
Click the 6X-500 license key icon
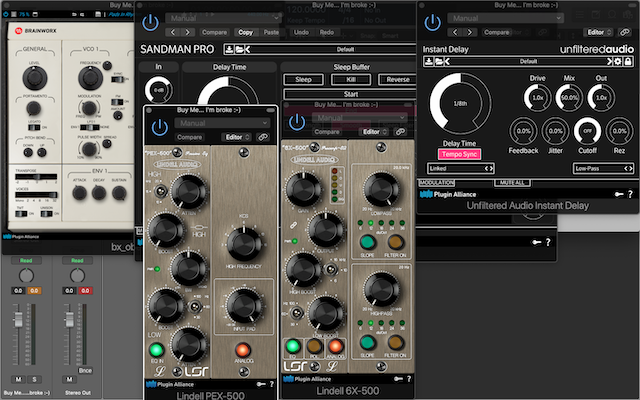tap(398, 379)
